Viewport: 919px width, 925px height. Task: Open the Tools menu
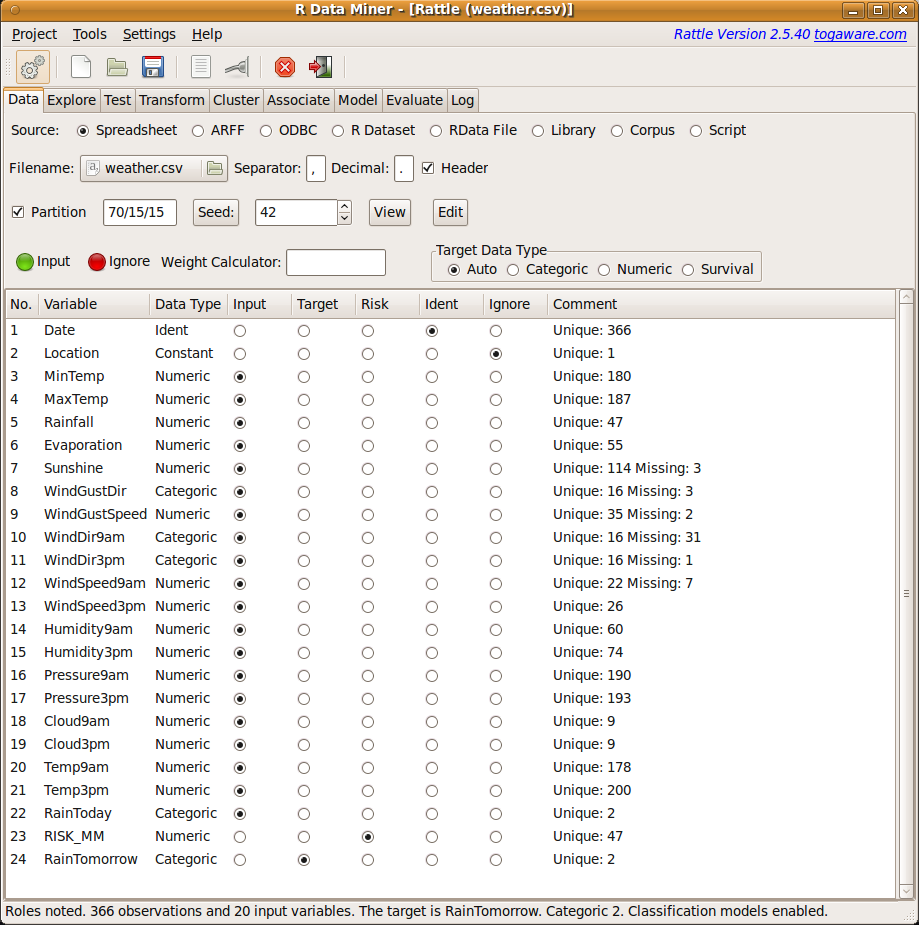tap(89, 34)
